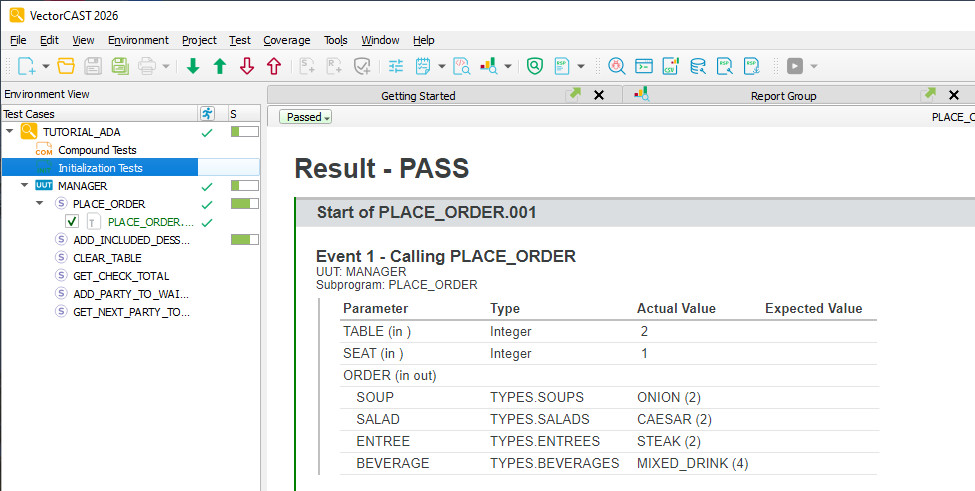
Task: Open the Coverage menu
Action: (x=287, y=40)
